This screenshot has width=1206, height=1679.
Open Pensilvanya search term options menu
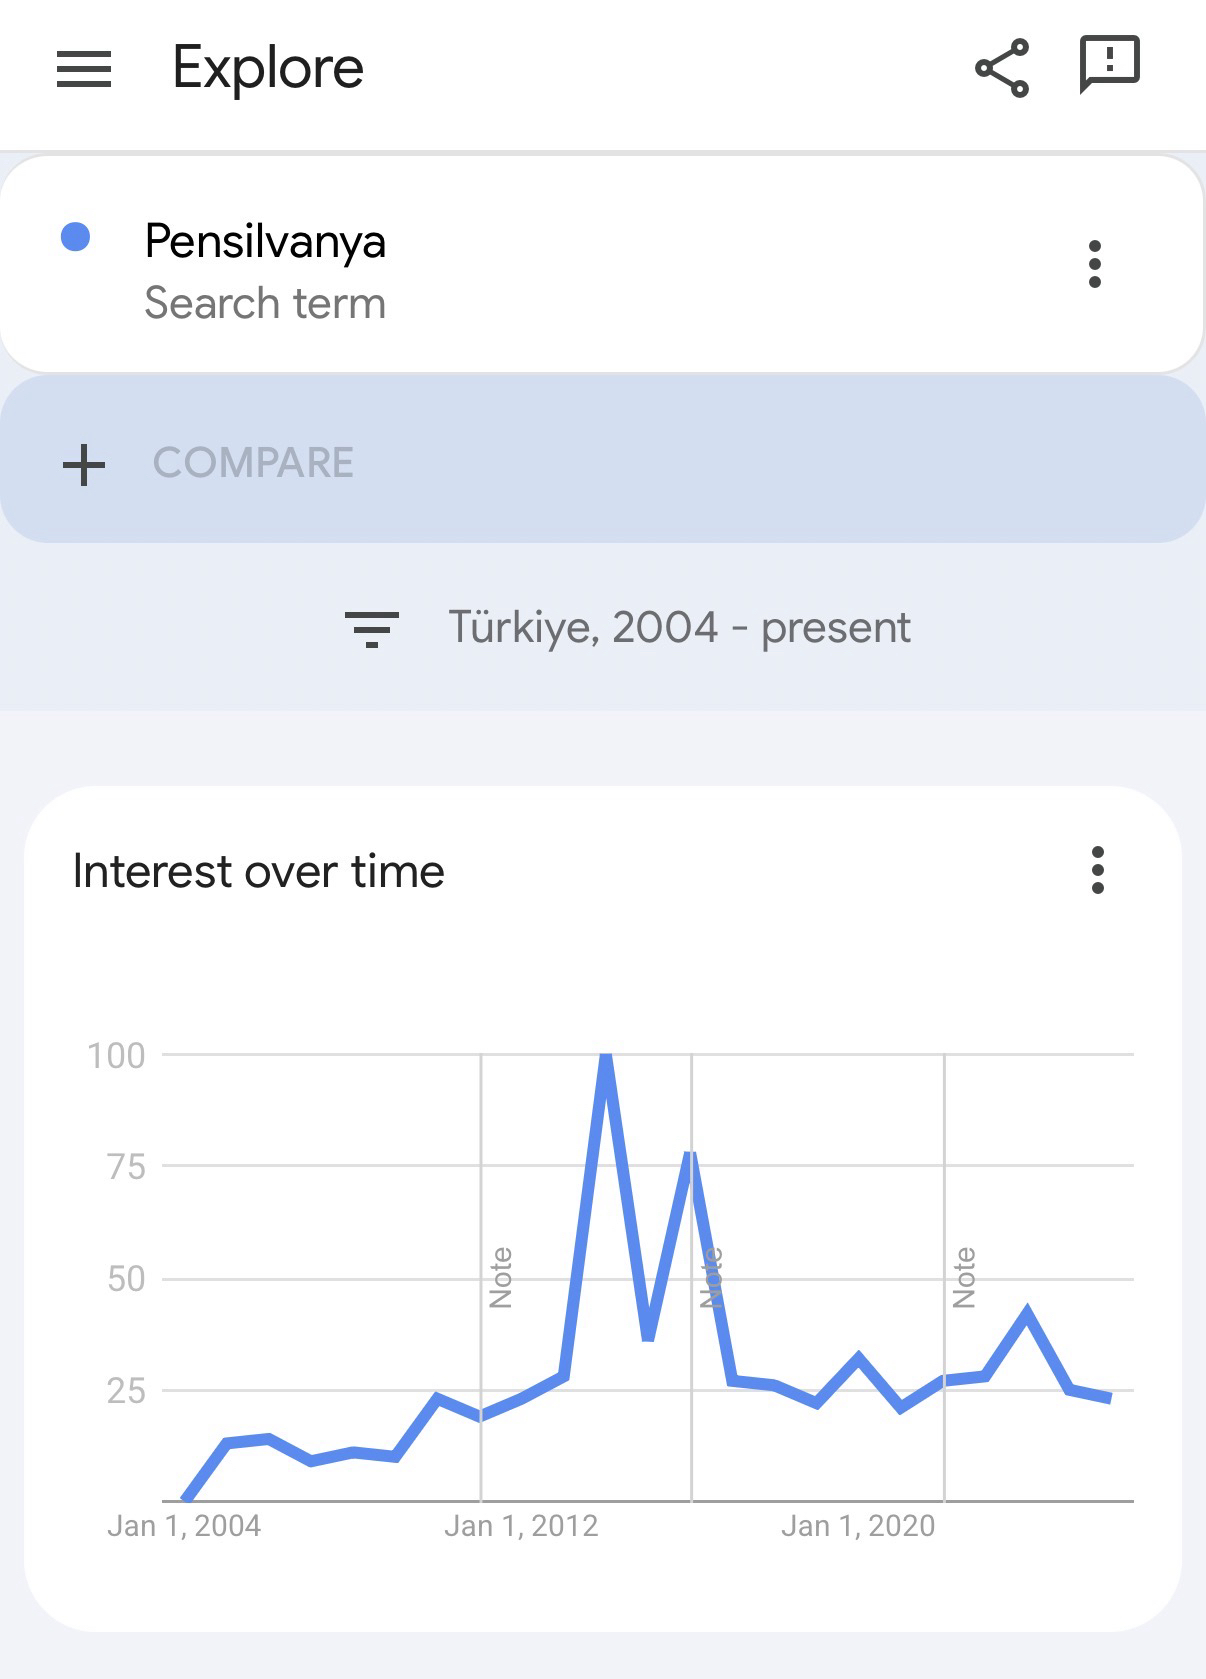tap(1095, 264)
